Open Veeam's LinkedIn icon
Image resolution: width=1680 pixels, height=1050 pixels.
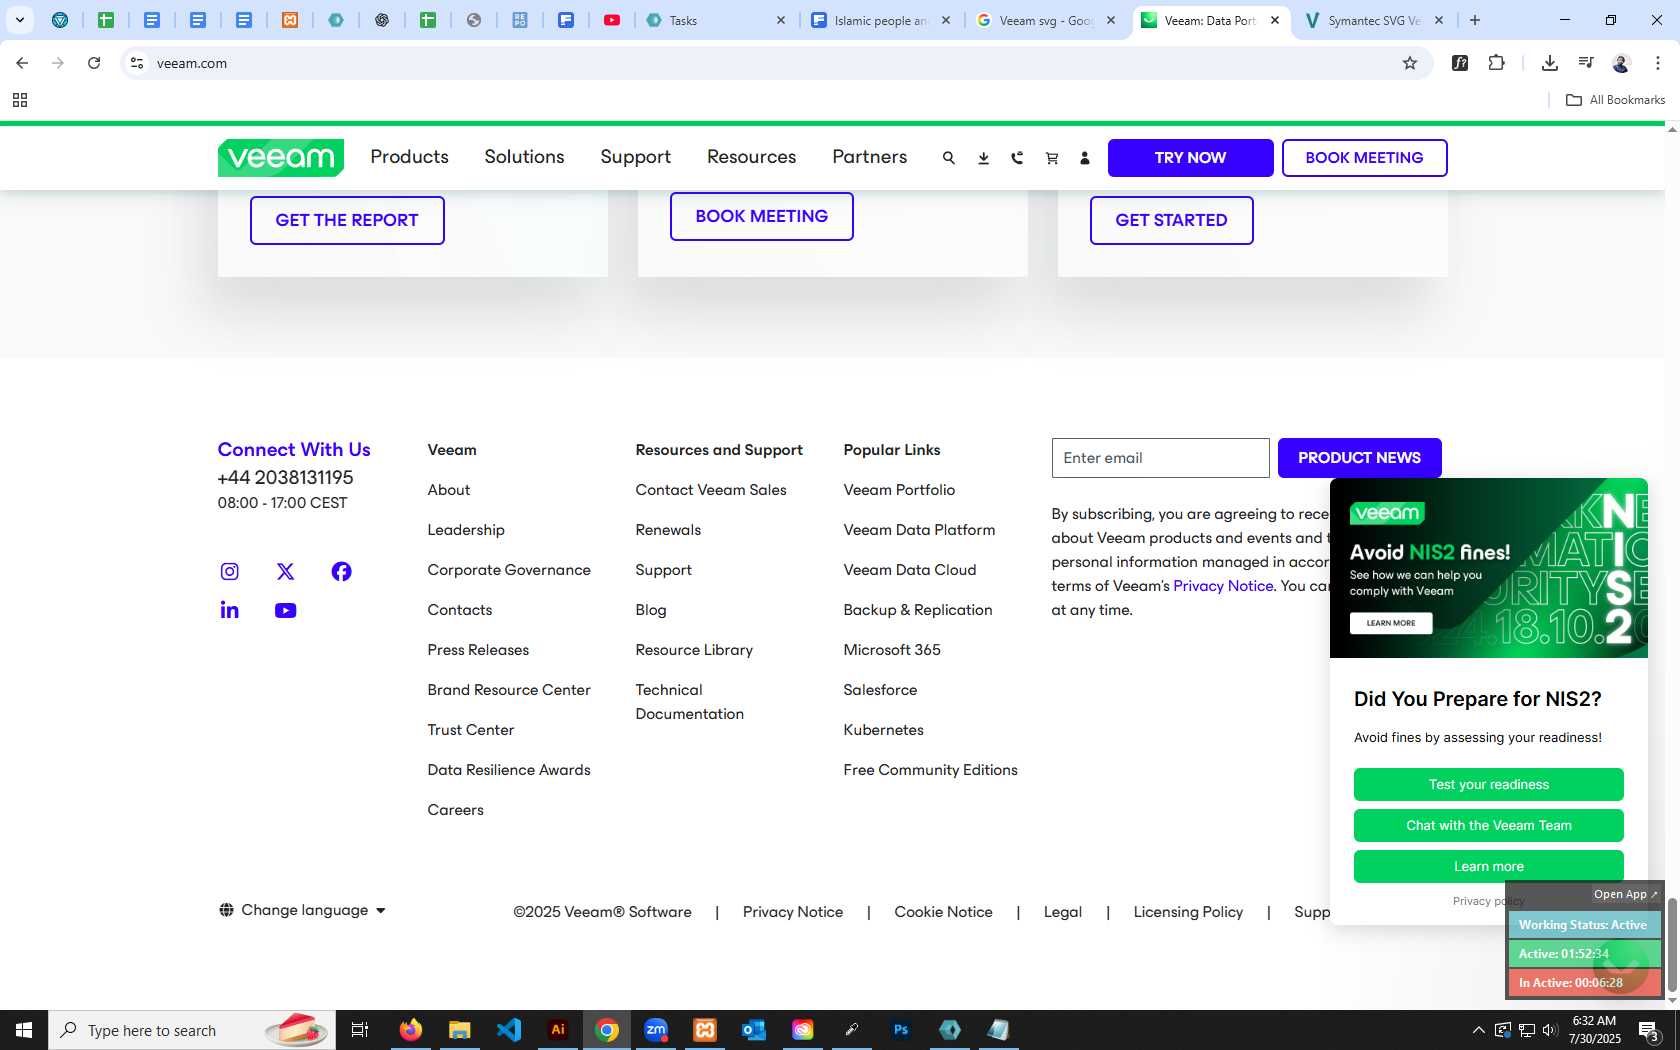point(230,610)
